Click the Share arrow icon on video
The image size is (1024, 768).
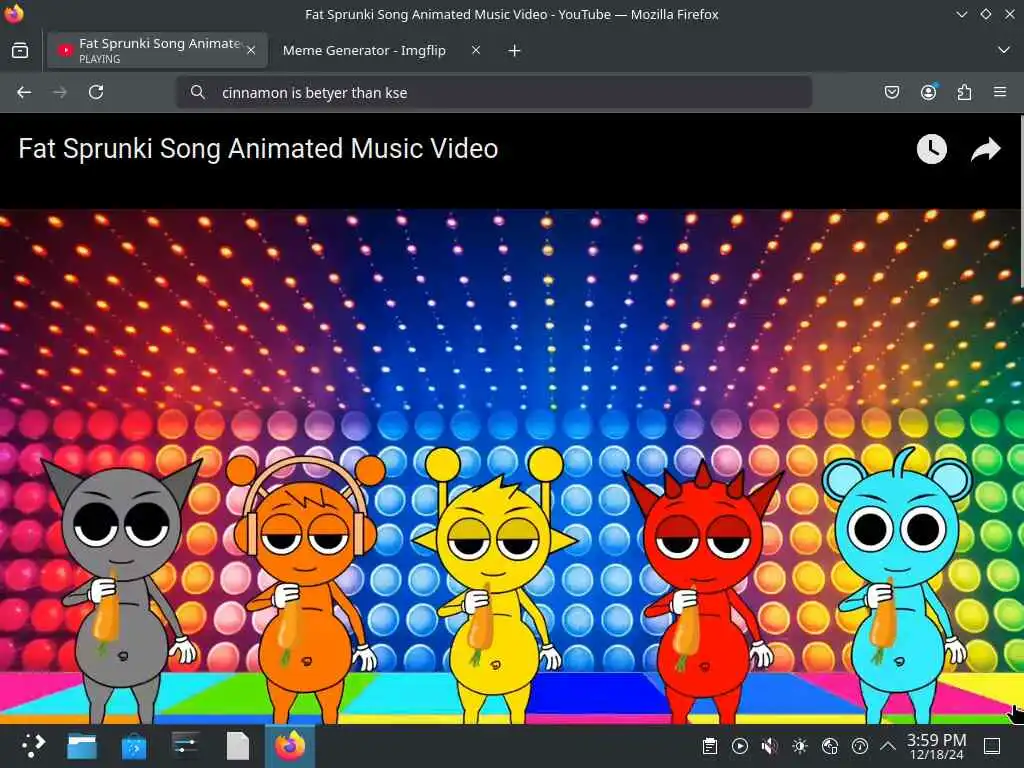click(985, 149)
